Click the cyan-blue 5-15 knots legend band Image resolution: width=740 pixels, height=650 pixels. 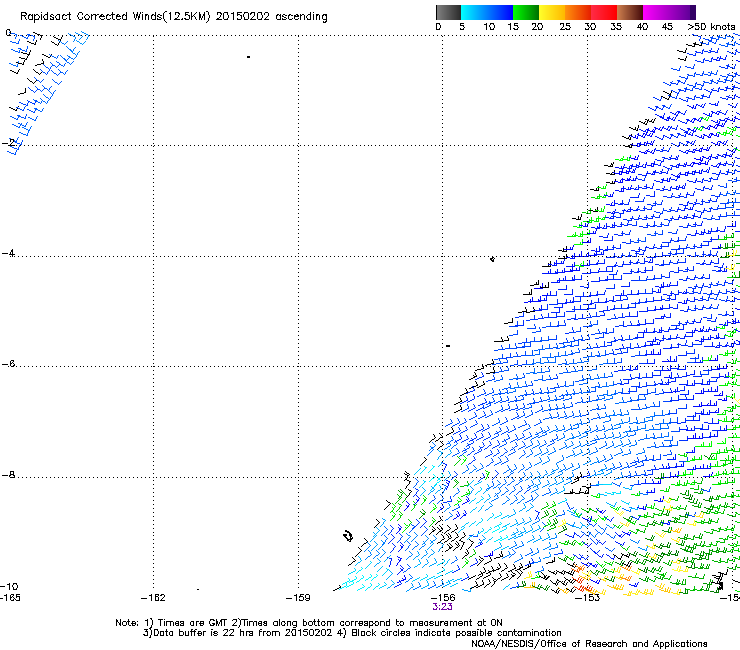click(487, 12)
